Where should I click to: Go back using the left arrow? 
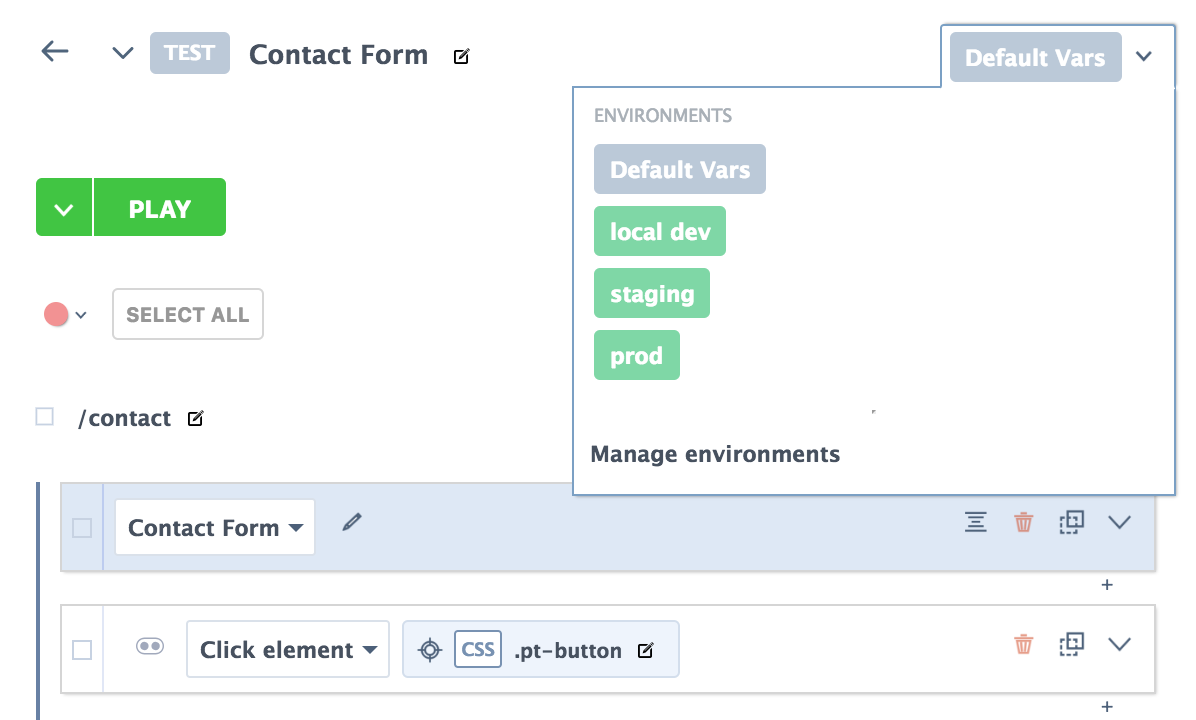pyautogui.click(x=55, y=52)
